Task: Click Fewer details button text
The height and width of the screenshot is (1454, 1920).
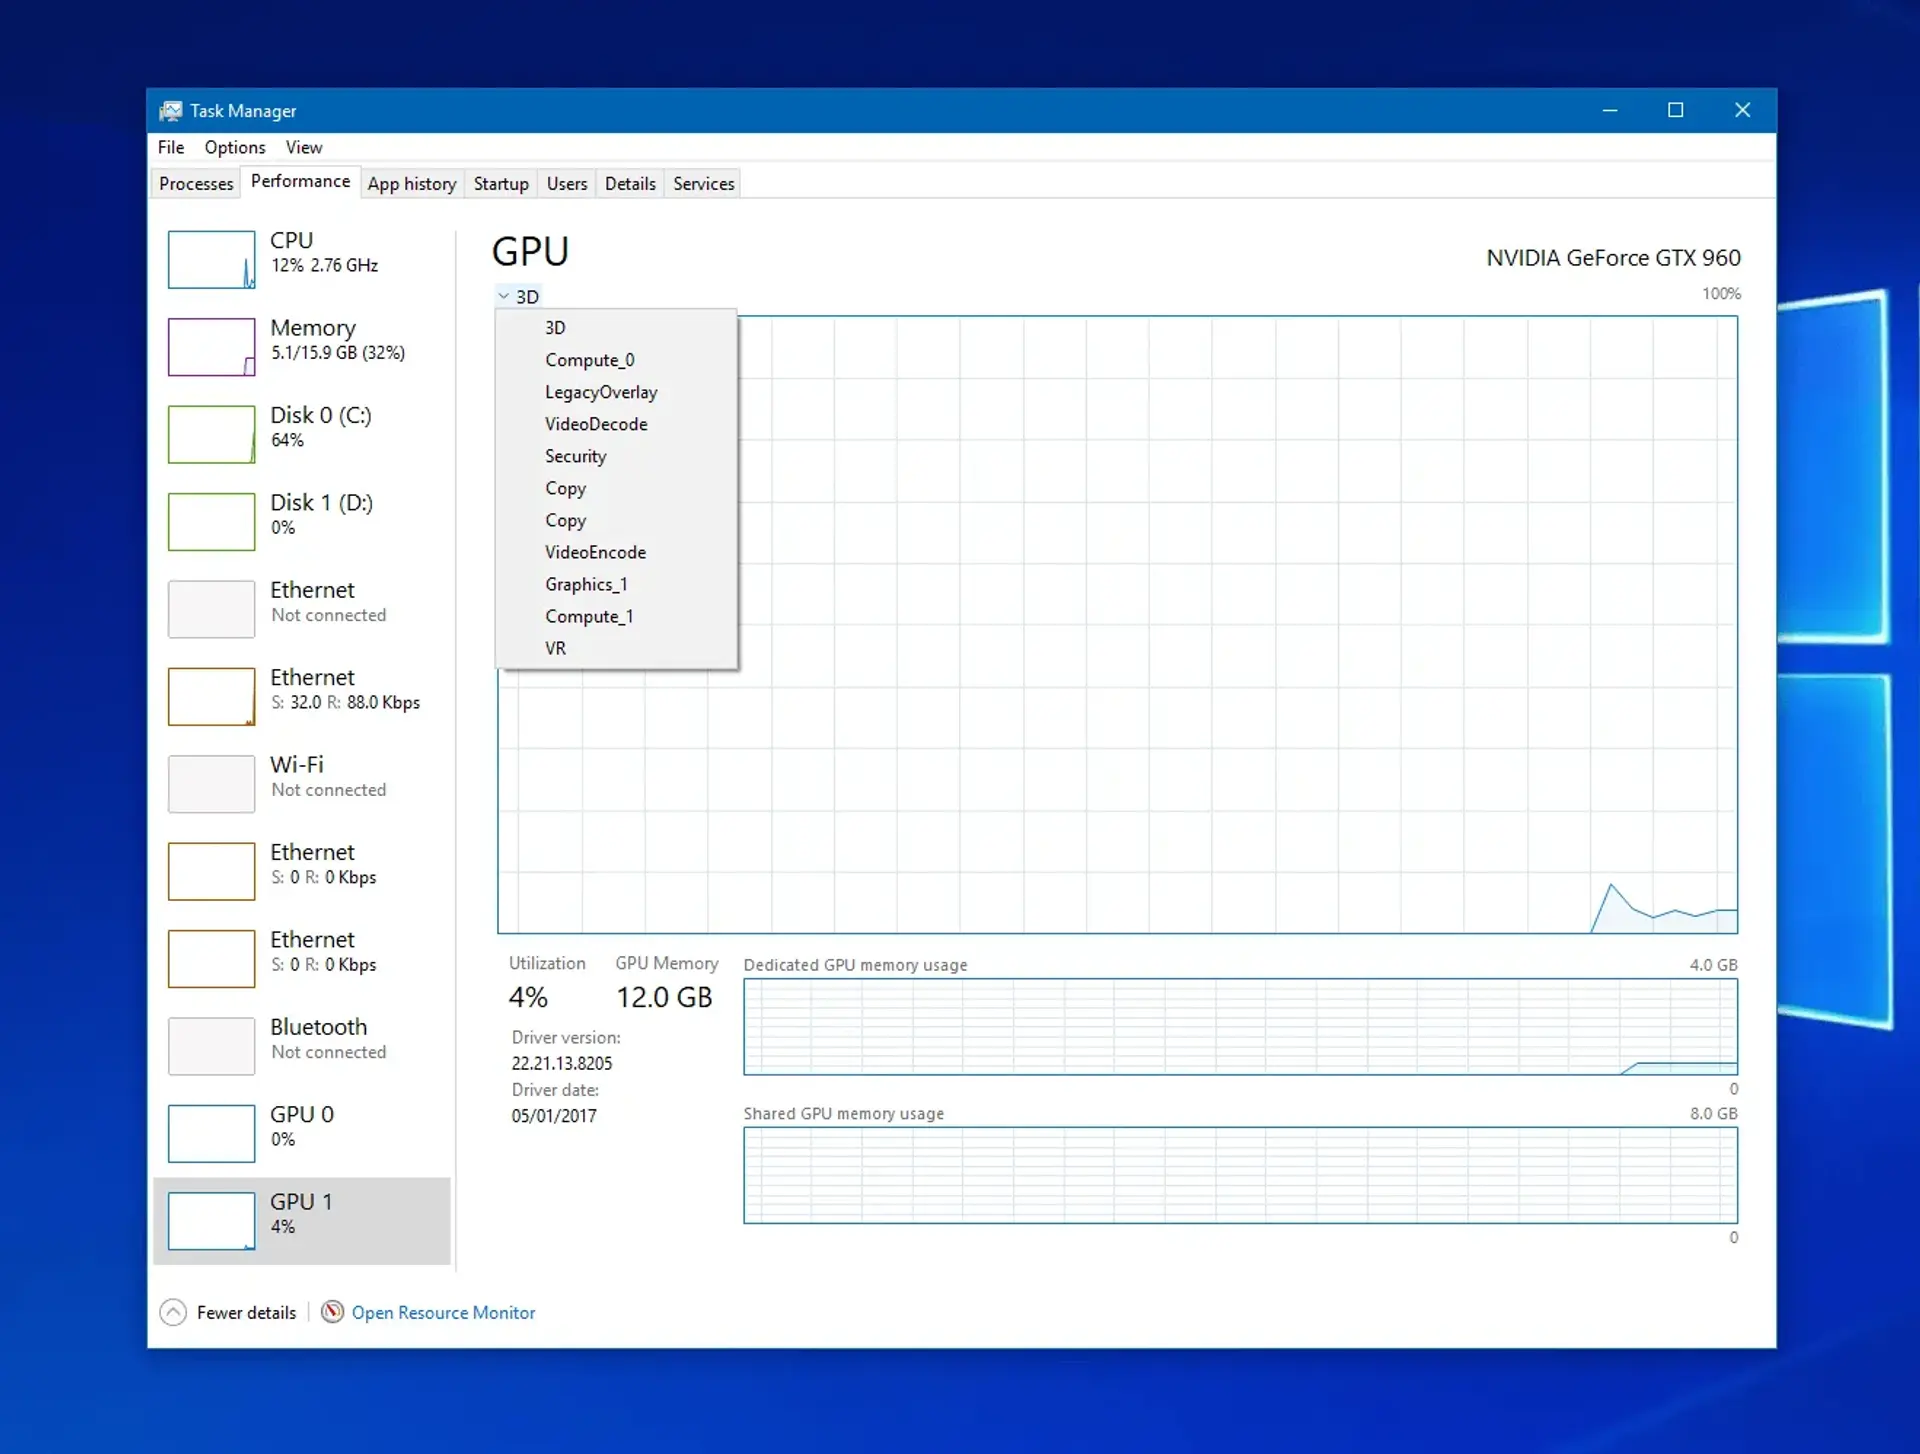Action: tap(246, 1312)
